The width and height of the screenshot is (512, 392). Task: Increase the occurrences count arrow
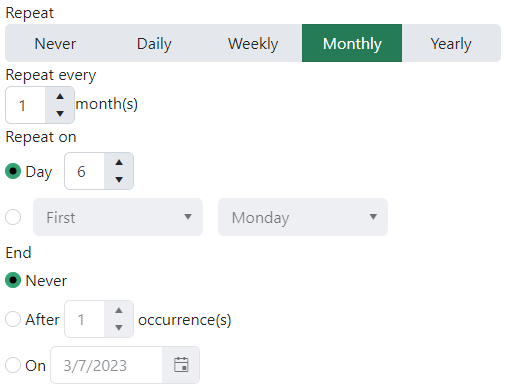(x=119, y=311)
